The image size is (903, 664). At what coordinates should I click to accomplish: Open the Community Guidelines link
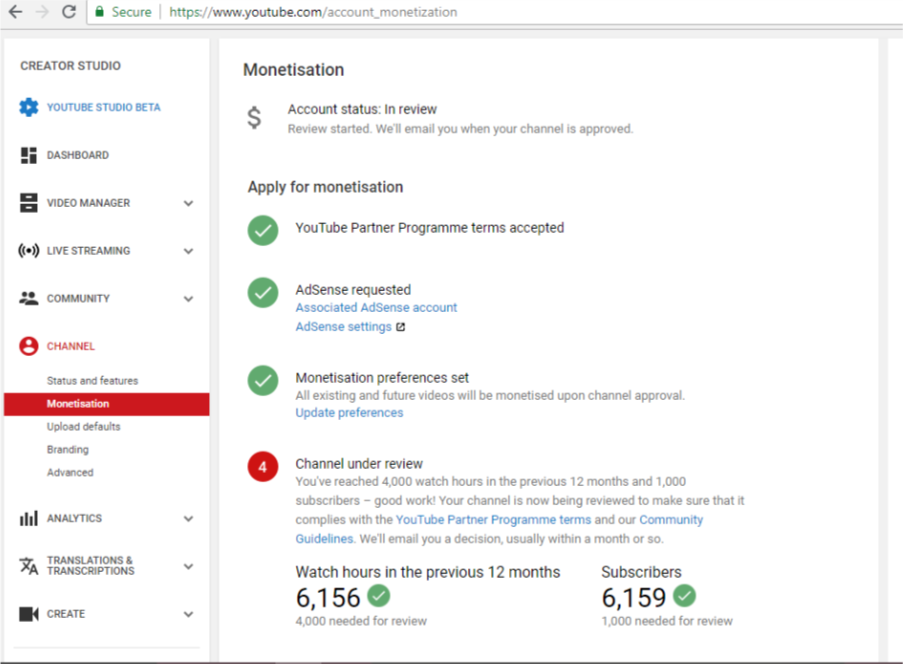(x=671, y=519)
